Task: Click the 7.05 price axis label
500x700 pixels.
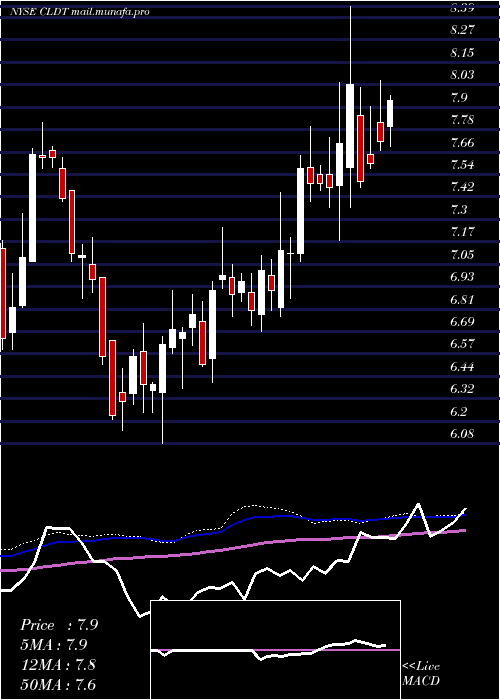Action: pyautogui.click(x=462, y=254)
